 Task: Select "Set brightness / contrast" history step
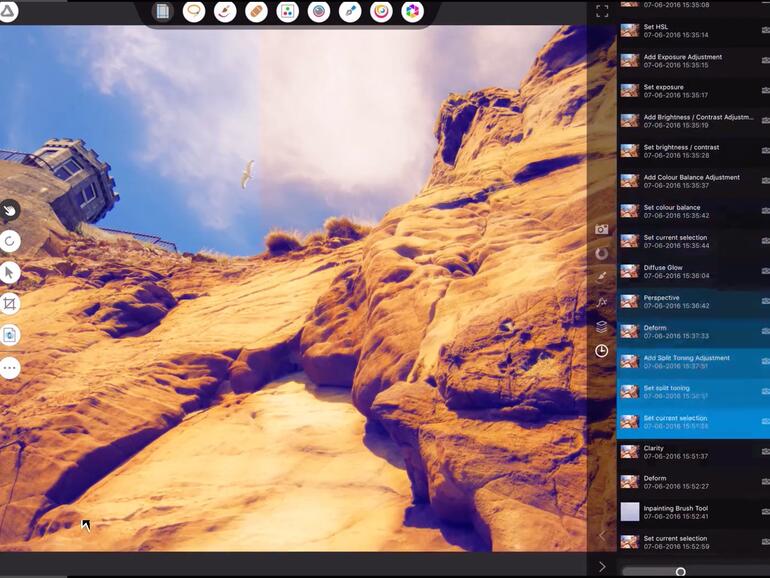click(x=693, y=151)
